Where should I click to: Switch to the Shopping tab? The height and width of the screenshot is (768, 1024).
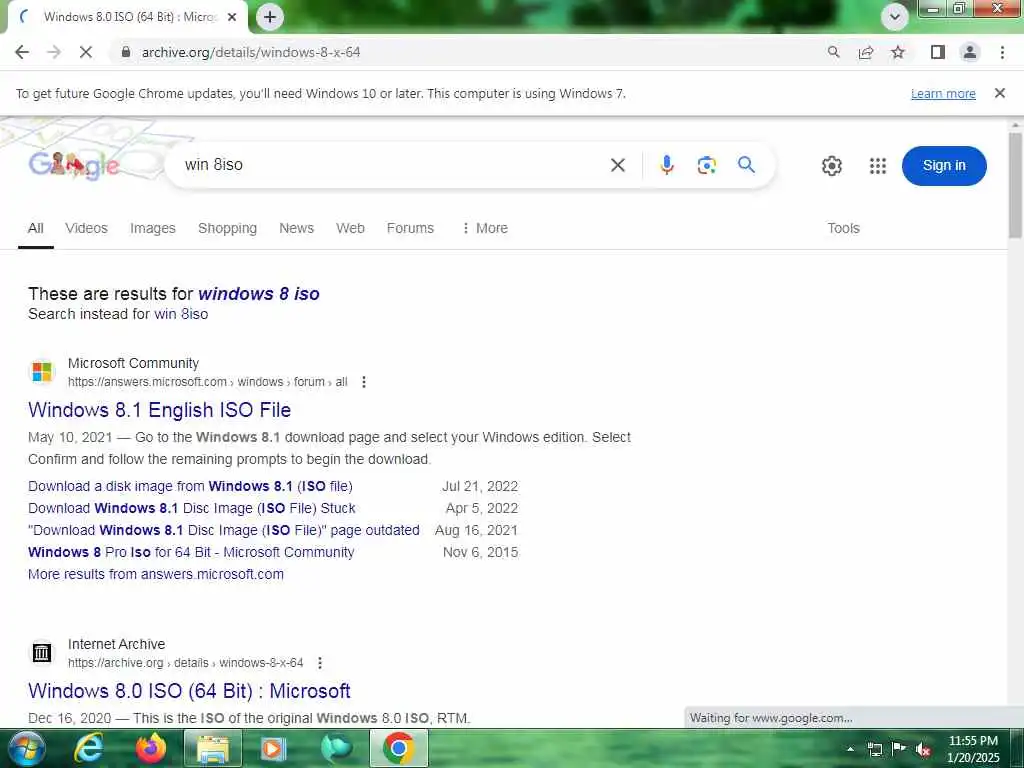[x=227, y=229]
